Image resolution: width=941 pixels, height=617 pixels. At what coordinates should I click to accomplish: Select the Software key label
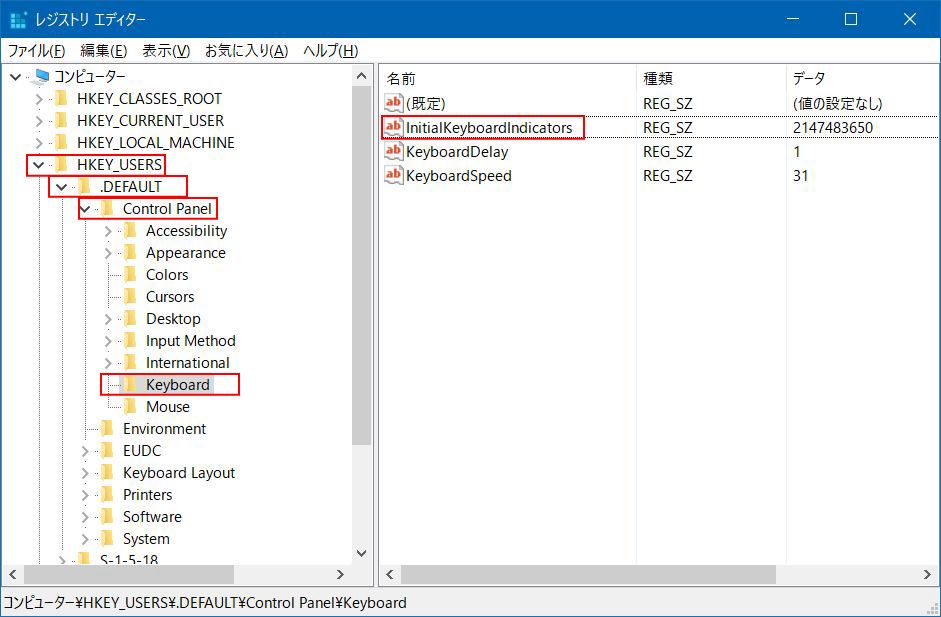pos(152,517)
